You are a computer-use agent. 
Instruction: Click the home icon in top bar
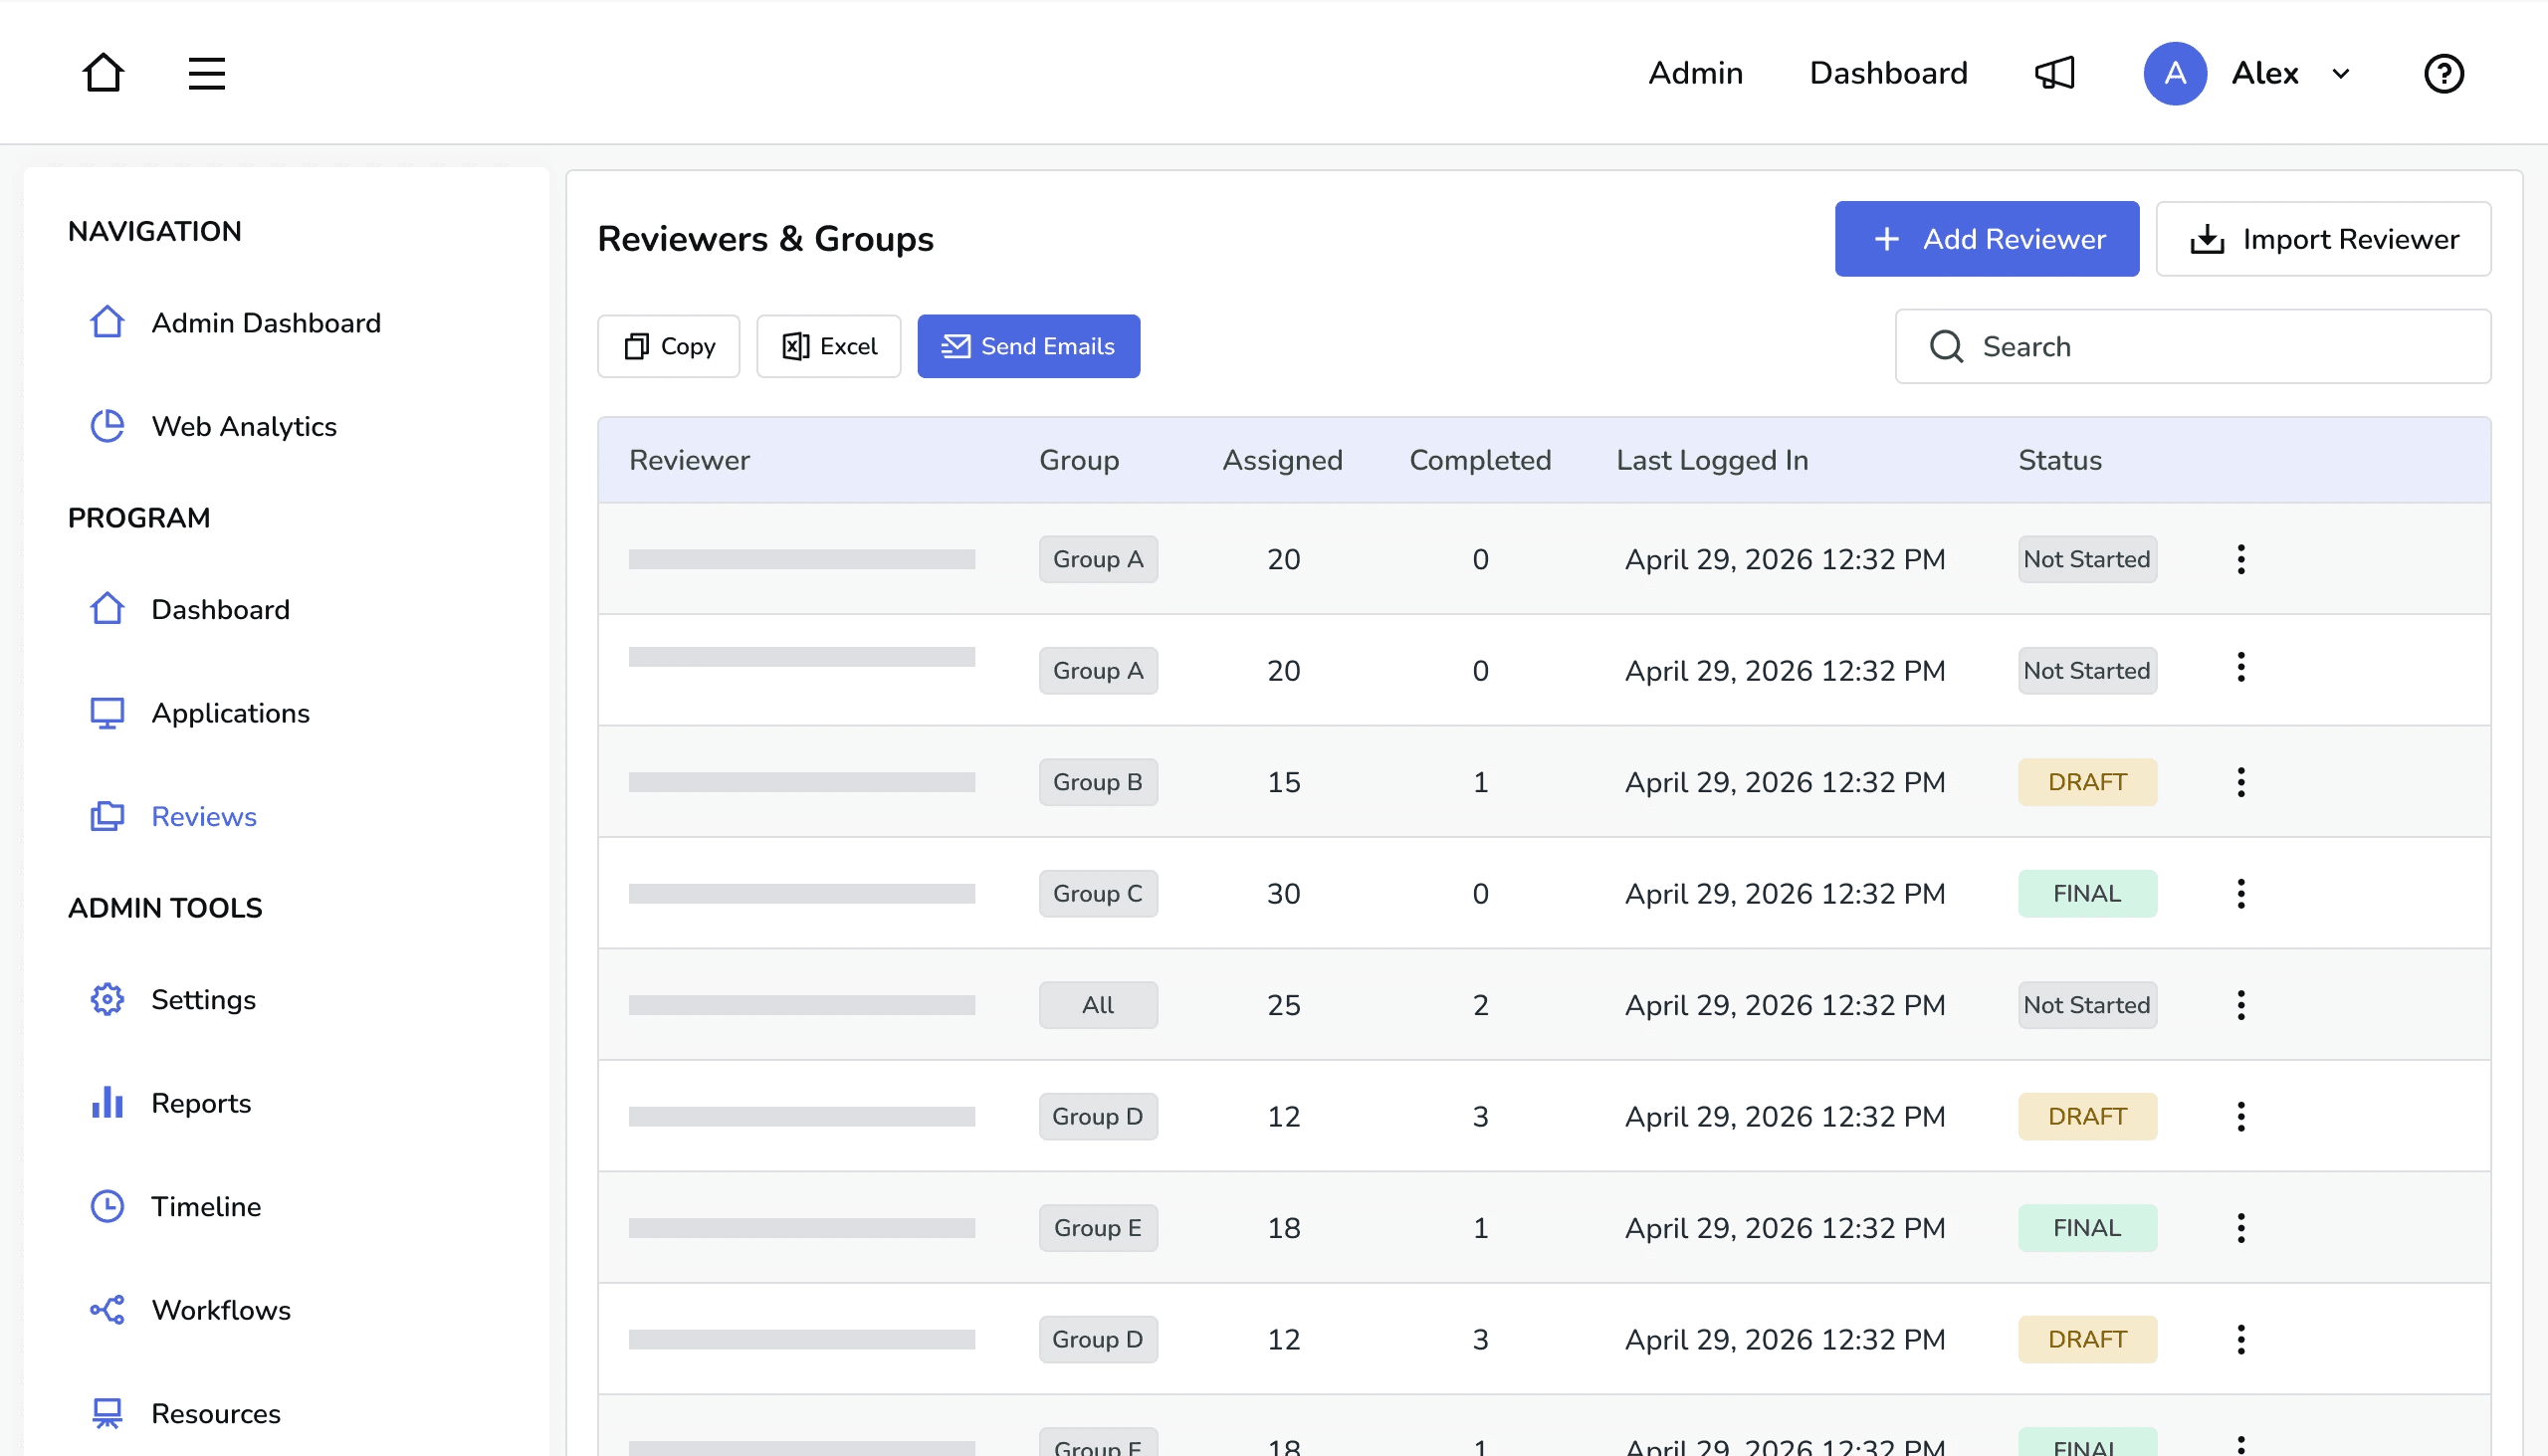[x=103, y=73]
